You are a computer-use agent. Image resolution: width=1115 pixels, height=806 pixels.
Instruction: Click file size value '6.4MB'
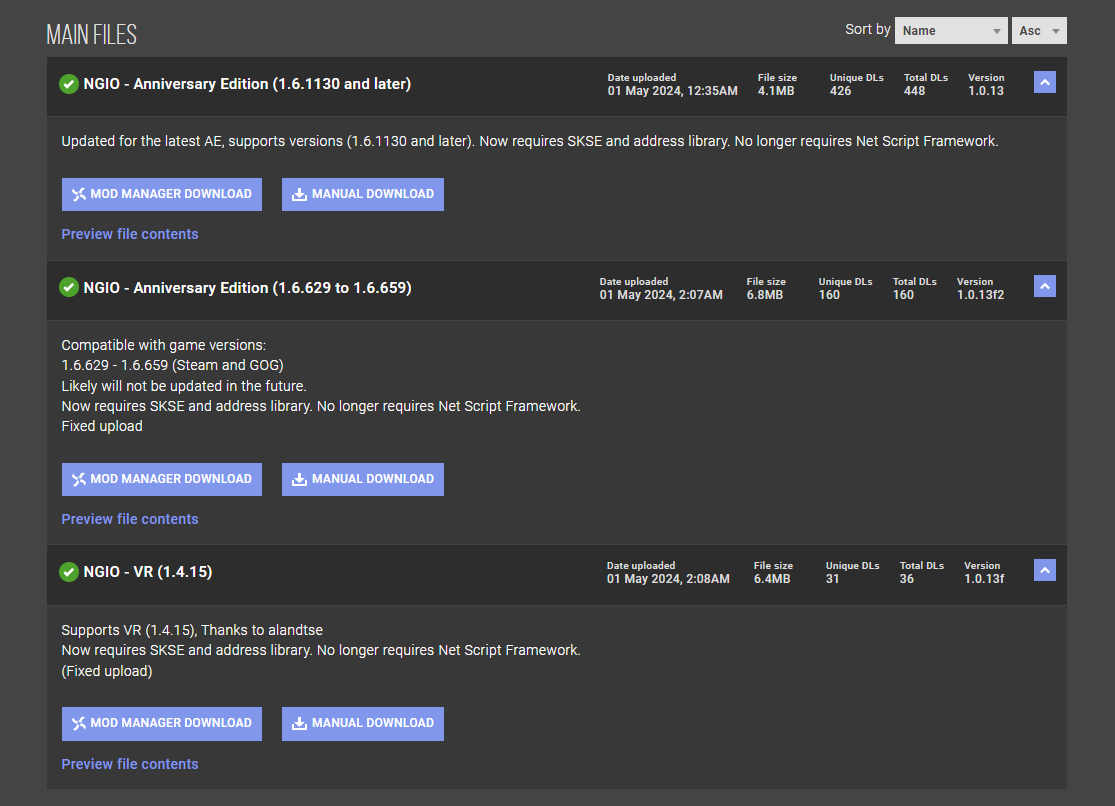click(x=772, y=579)
